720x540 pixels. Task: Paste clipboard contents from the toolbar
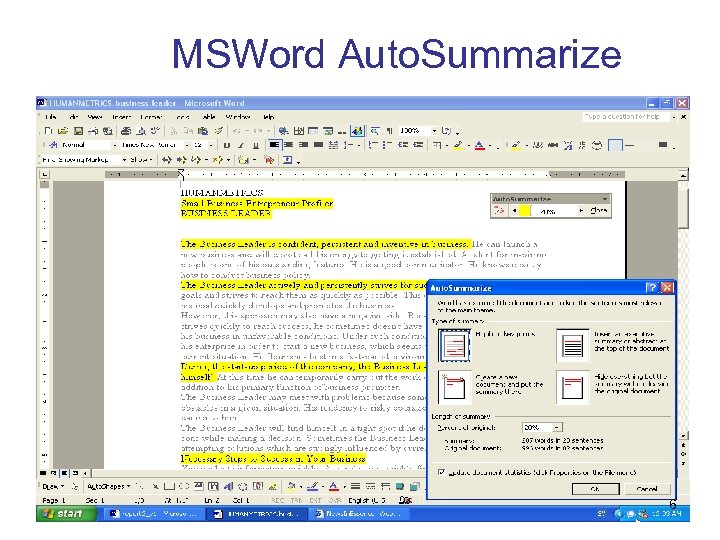tap(203, 131)
